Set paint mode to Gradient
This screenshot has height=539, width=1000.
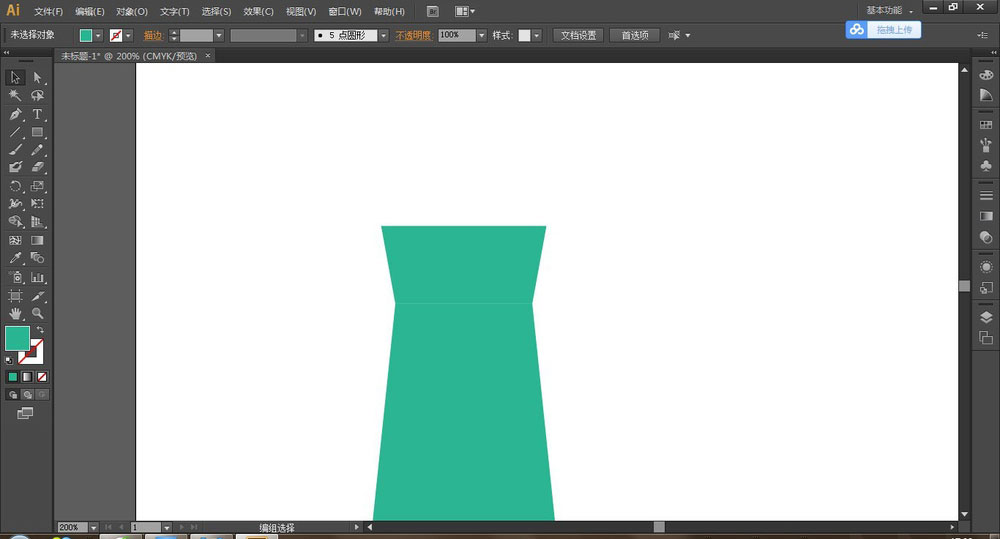click(25, 377)
